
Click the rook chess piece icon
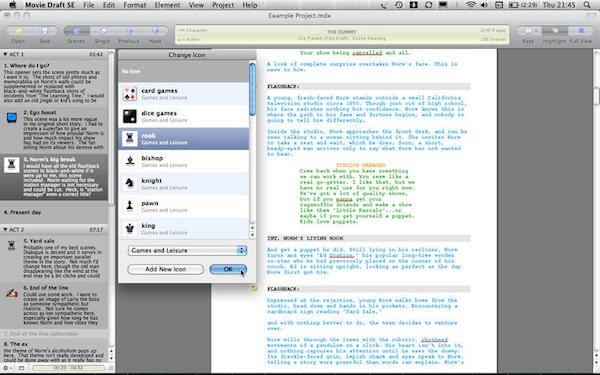(130, 139)
